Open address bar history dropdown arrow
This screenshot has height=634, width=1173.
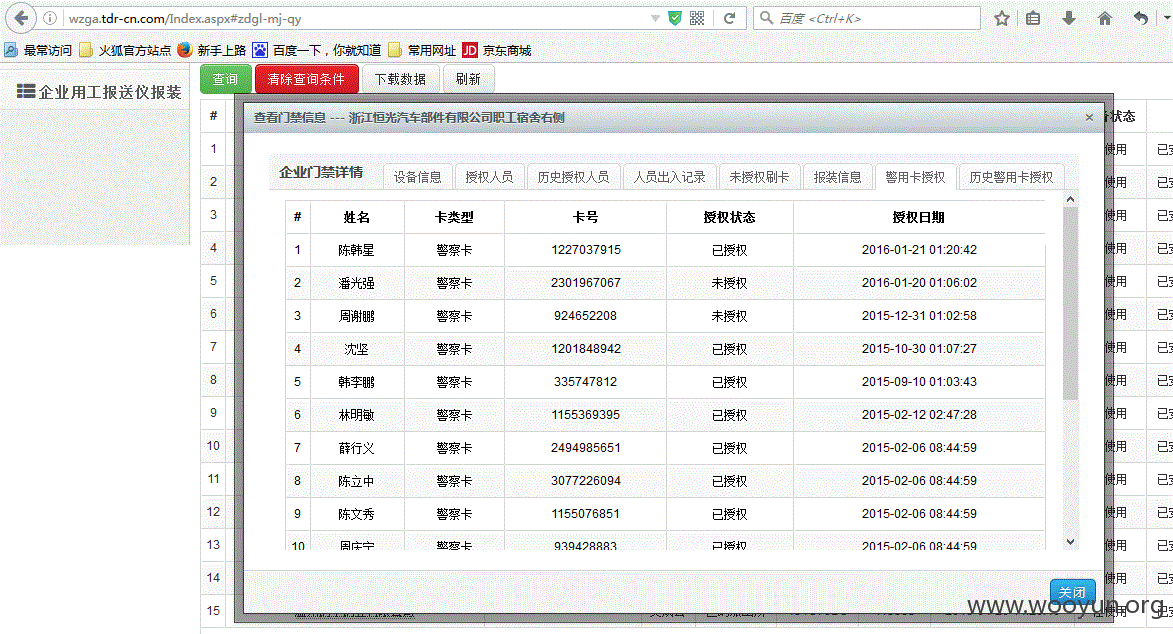tap(655, 18)
